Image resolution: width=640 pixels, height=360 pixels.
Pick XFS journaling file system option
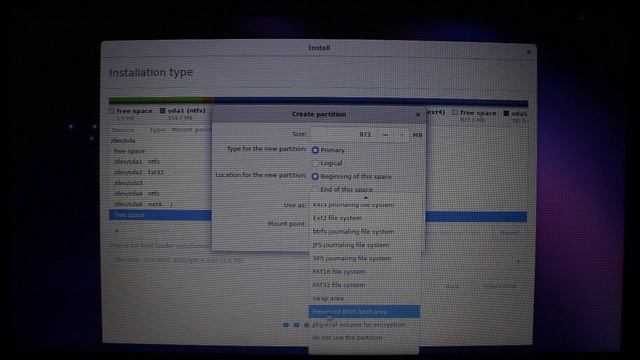[364, 258]
